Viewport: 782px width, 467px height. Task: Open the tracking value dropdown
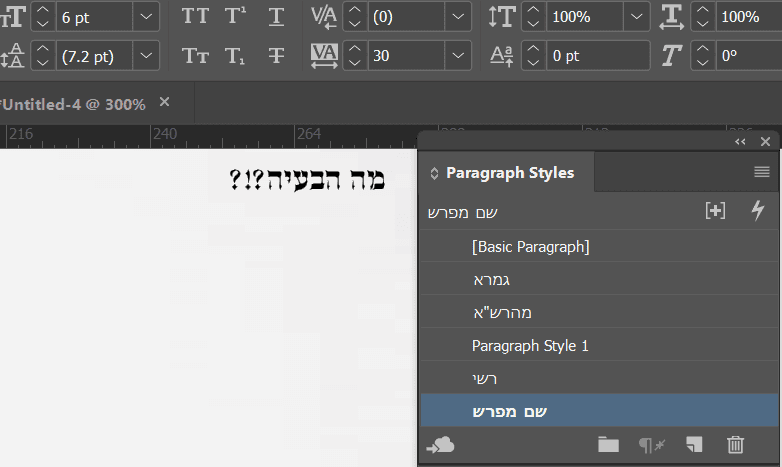point(457,56)
